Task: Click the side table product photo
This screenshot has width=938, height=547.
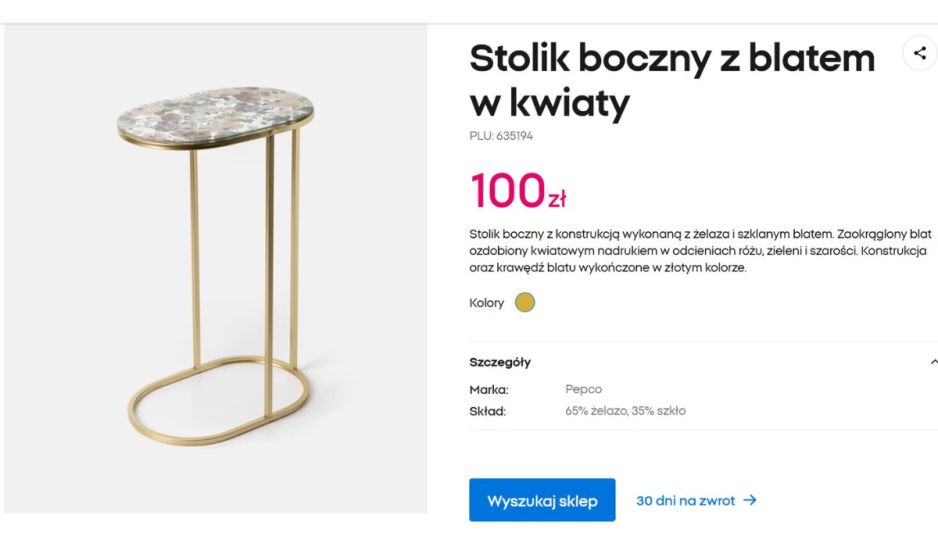Action: 216,269
